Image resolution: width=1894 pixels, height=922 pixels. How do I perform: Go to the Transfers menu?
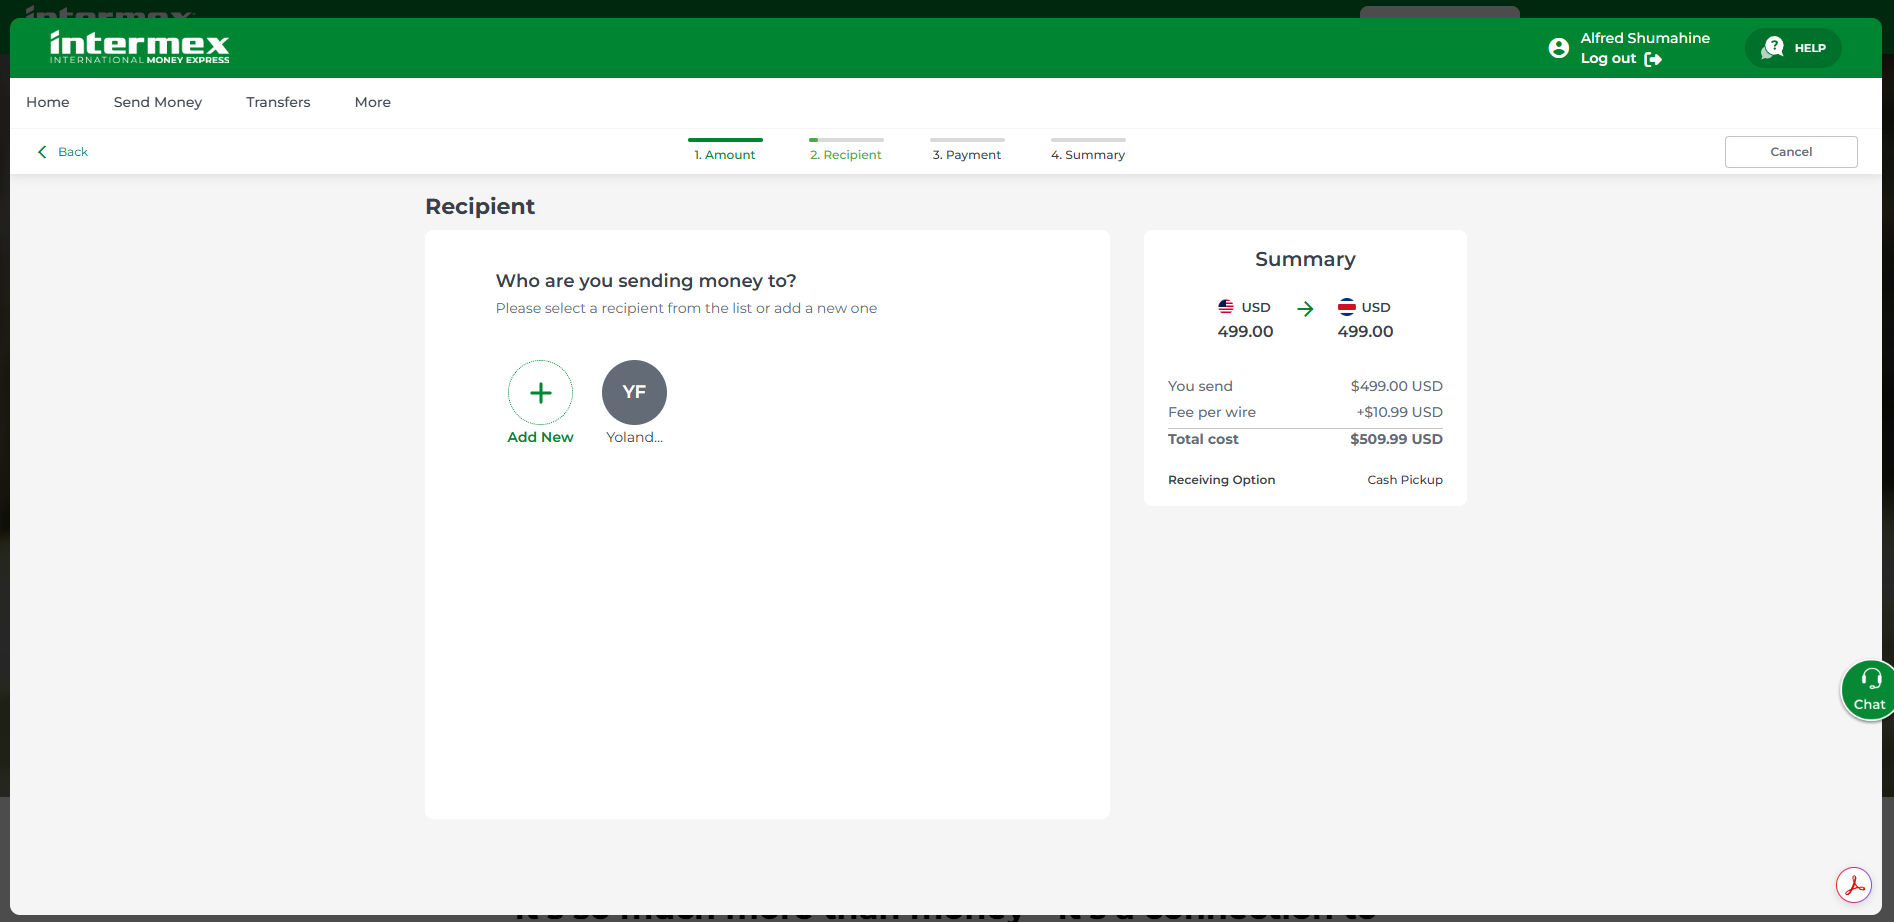278,102
